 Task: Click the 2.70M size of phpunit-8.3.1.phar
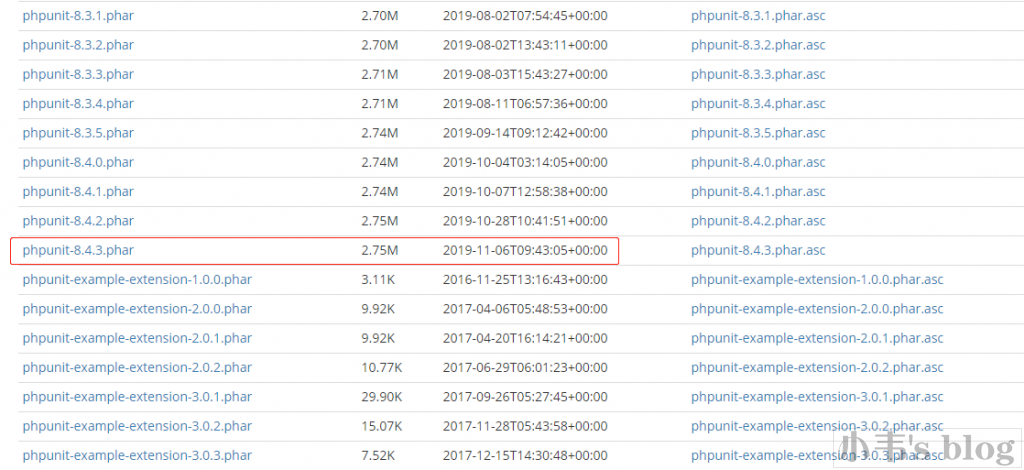pos(379,16)
